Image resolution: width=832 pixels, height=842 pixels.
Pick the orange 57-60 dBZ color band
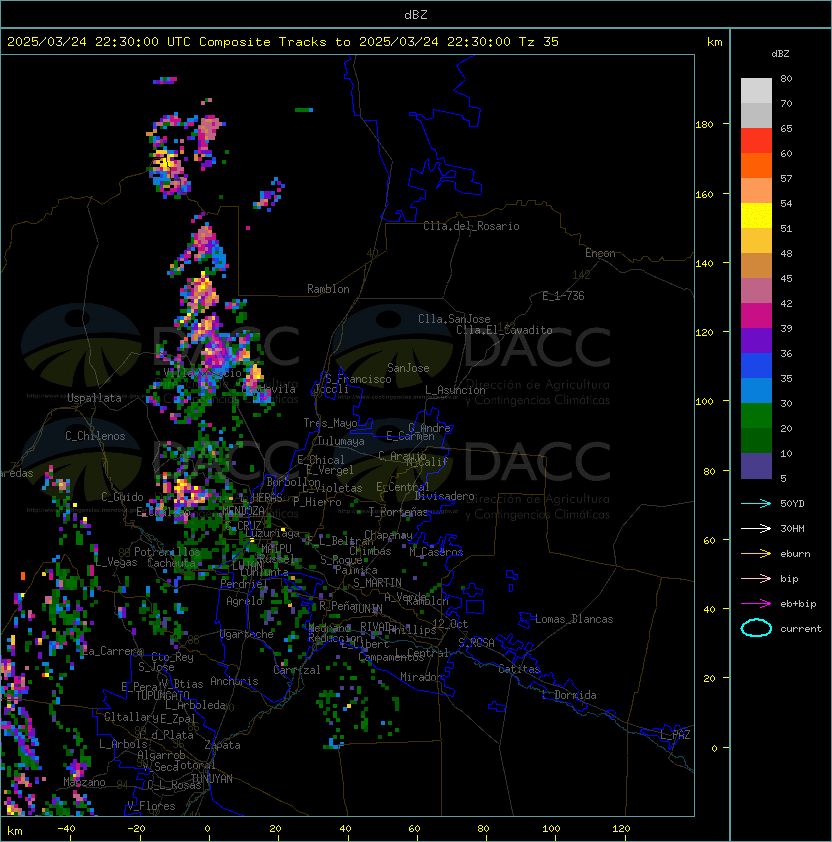pos(756,166)
